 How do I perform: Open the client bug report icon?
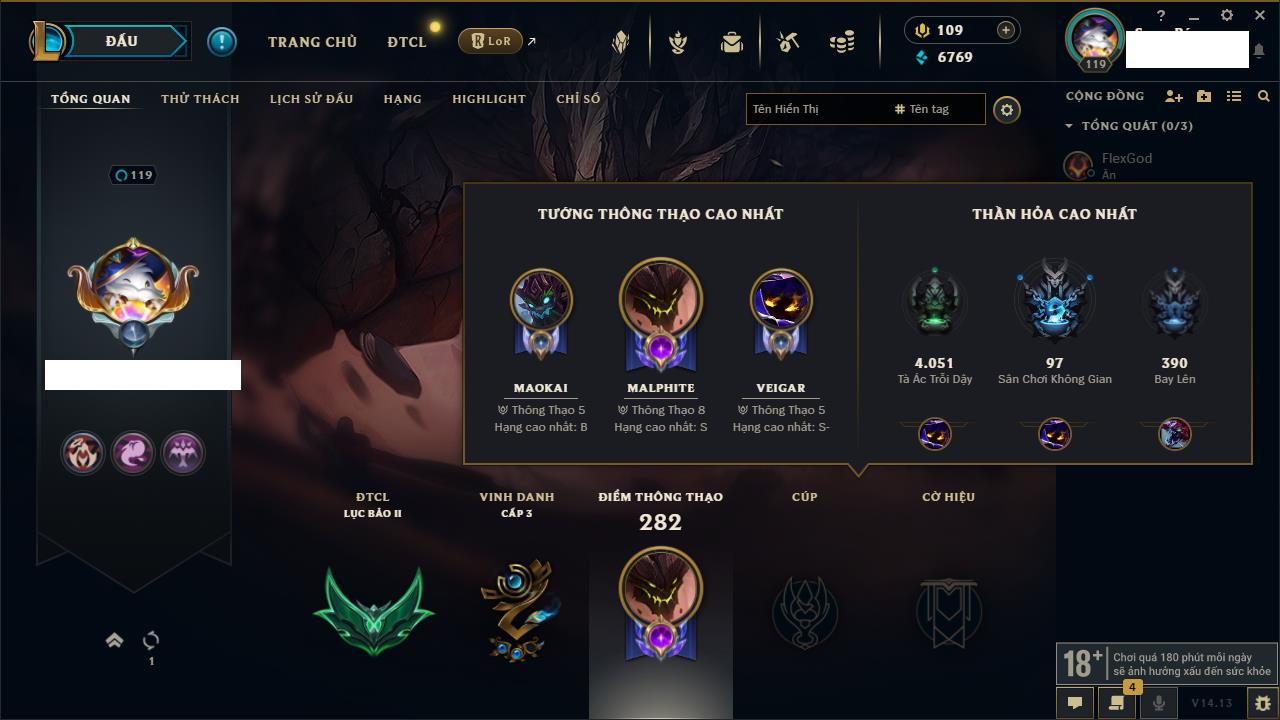[1262, 703]
